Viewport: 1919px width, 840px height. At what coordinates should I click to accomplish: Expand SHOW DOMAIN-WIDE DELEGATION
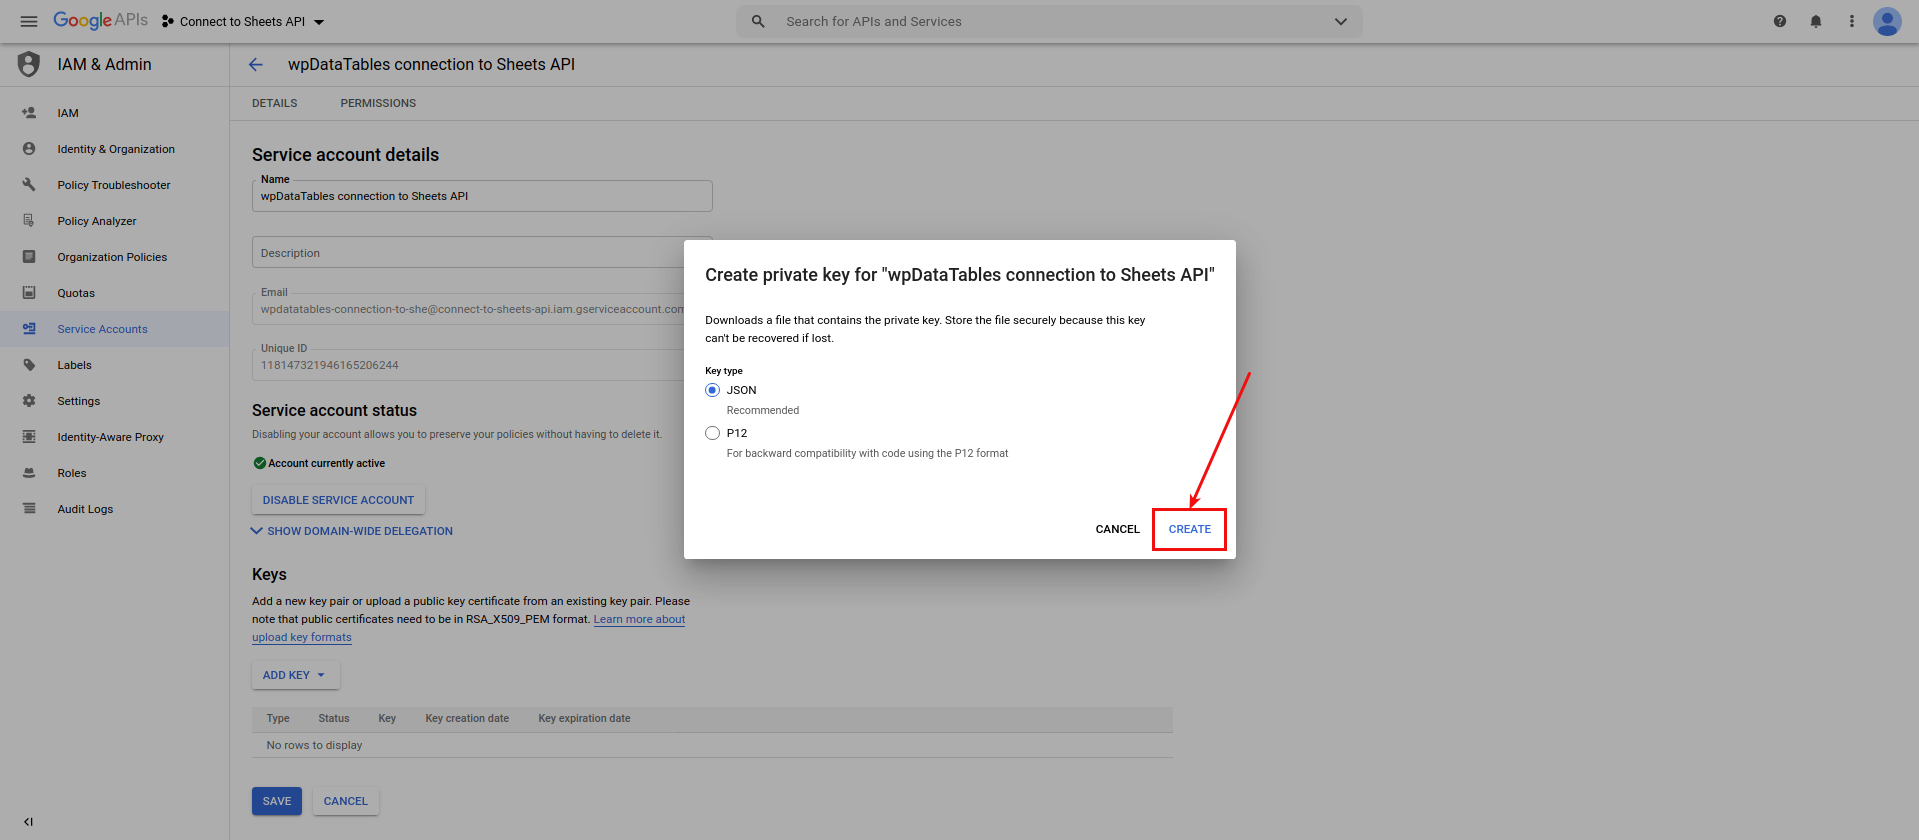pyautogui.click(x=352, y=531)
